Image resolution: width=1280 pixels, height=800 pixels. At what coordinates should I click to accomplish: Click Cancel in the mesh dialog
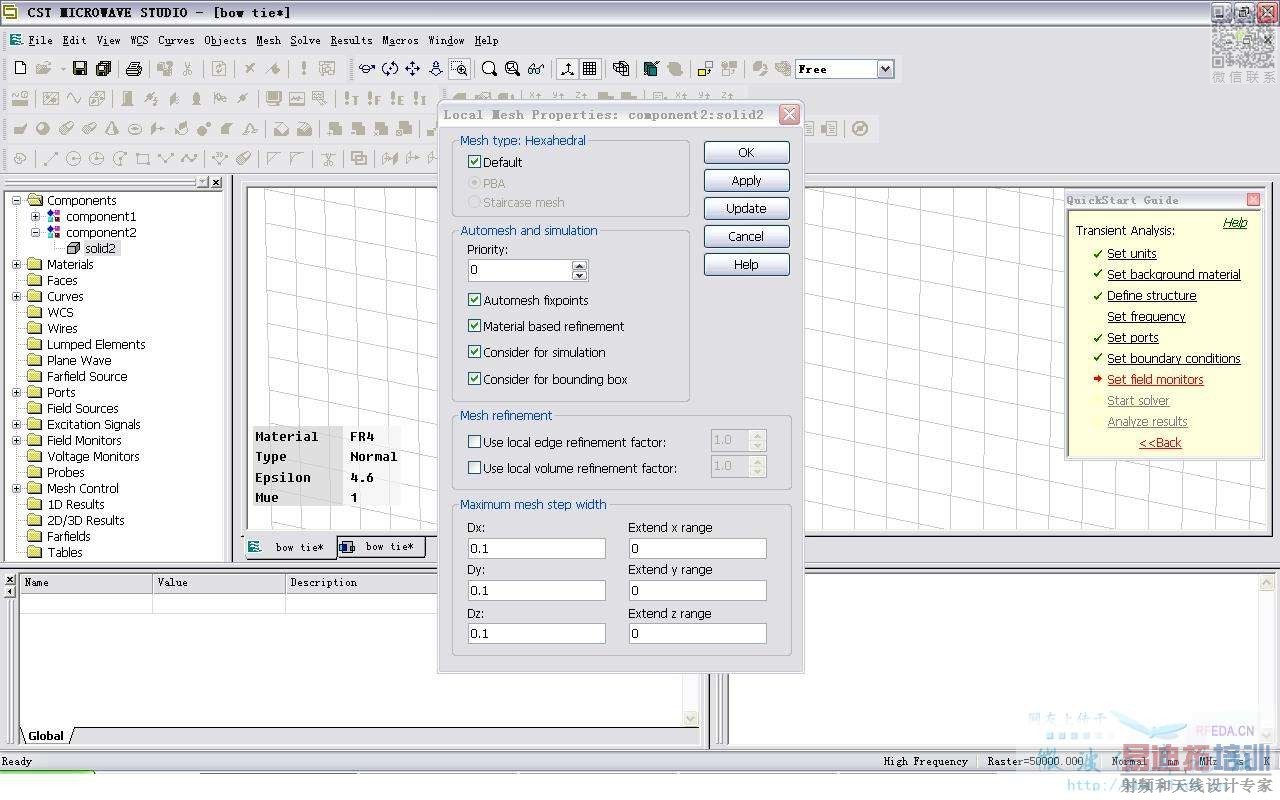pyautogui.click(x=746, y=236)
